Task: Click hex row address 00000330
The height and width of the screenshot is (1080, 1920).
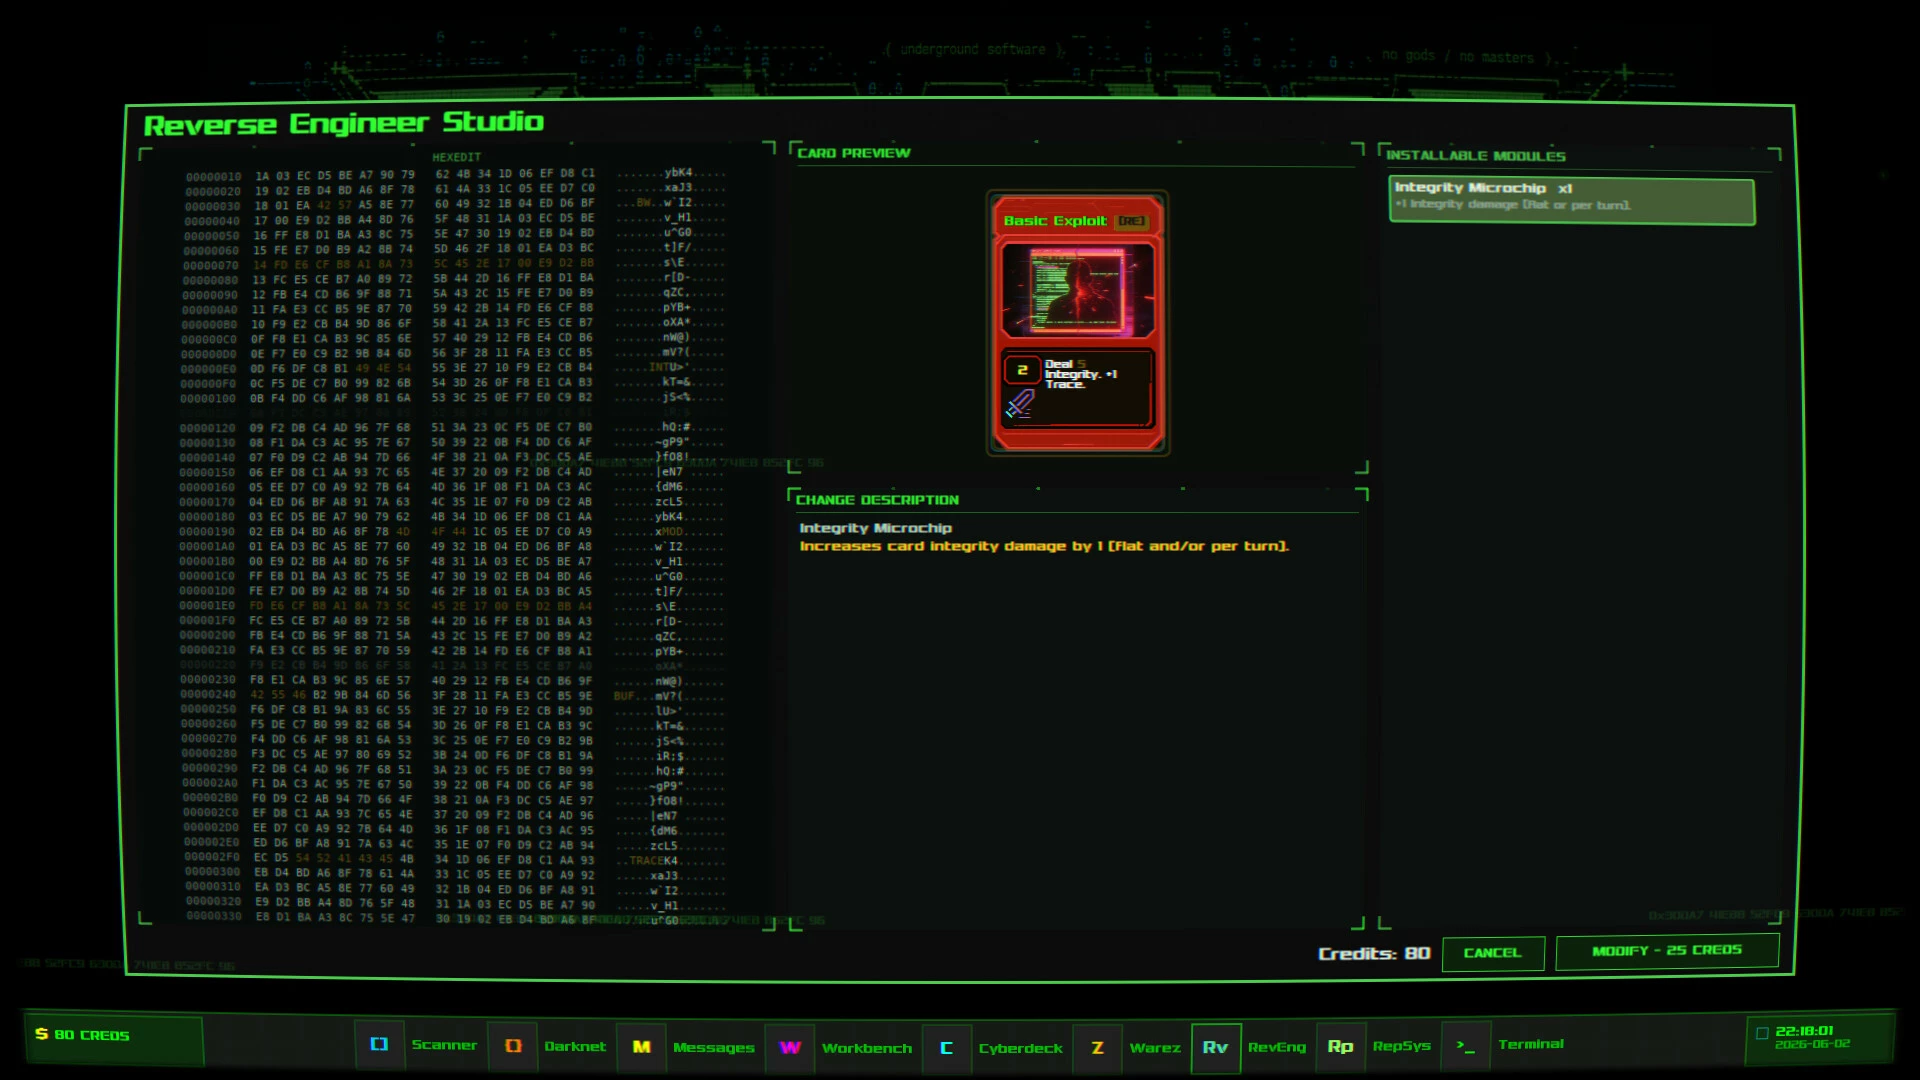Action: pyautogui.click(x=213, y=916)
